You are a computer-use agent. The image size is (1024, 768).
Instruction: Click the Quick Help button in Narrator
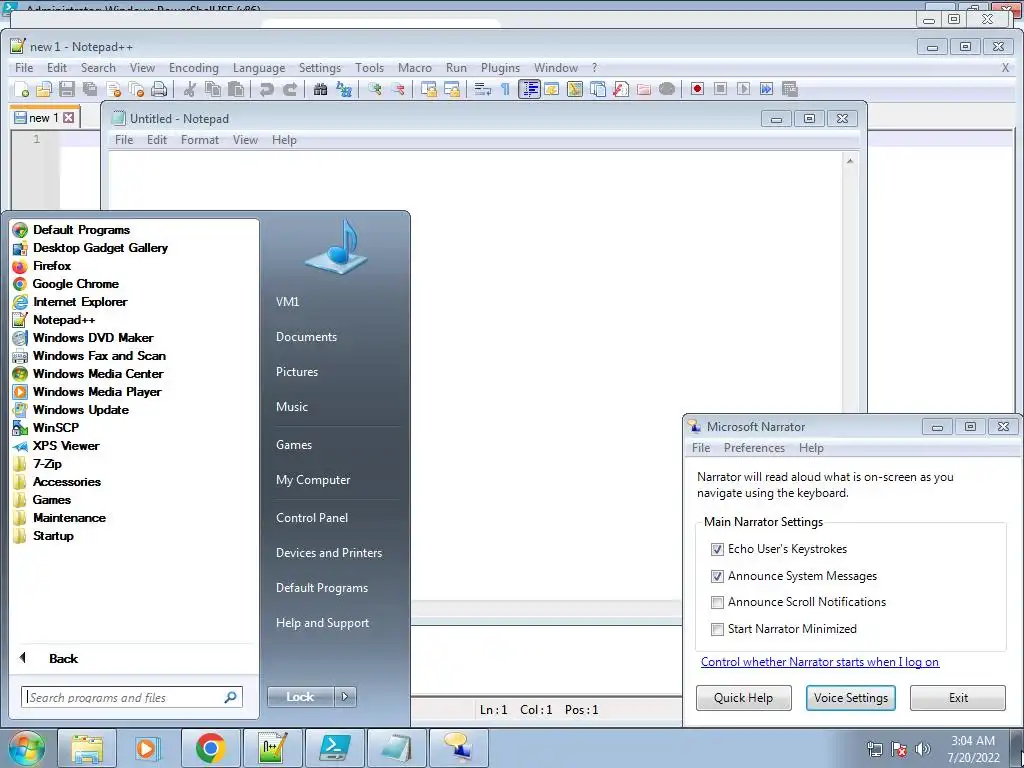click(743, 697)
